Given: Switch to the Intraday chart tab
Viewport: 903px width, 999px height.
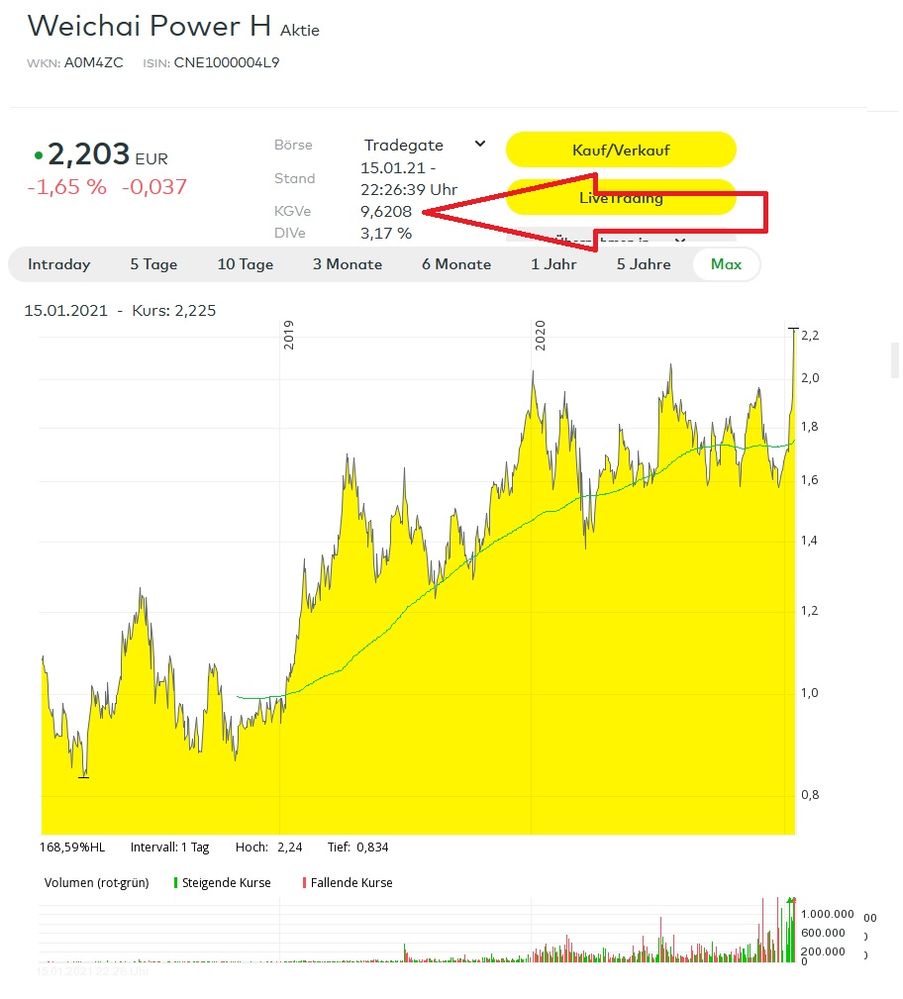Looking at the screenshot, I should click(x=59, y=265).
